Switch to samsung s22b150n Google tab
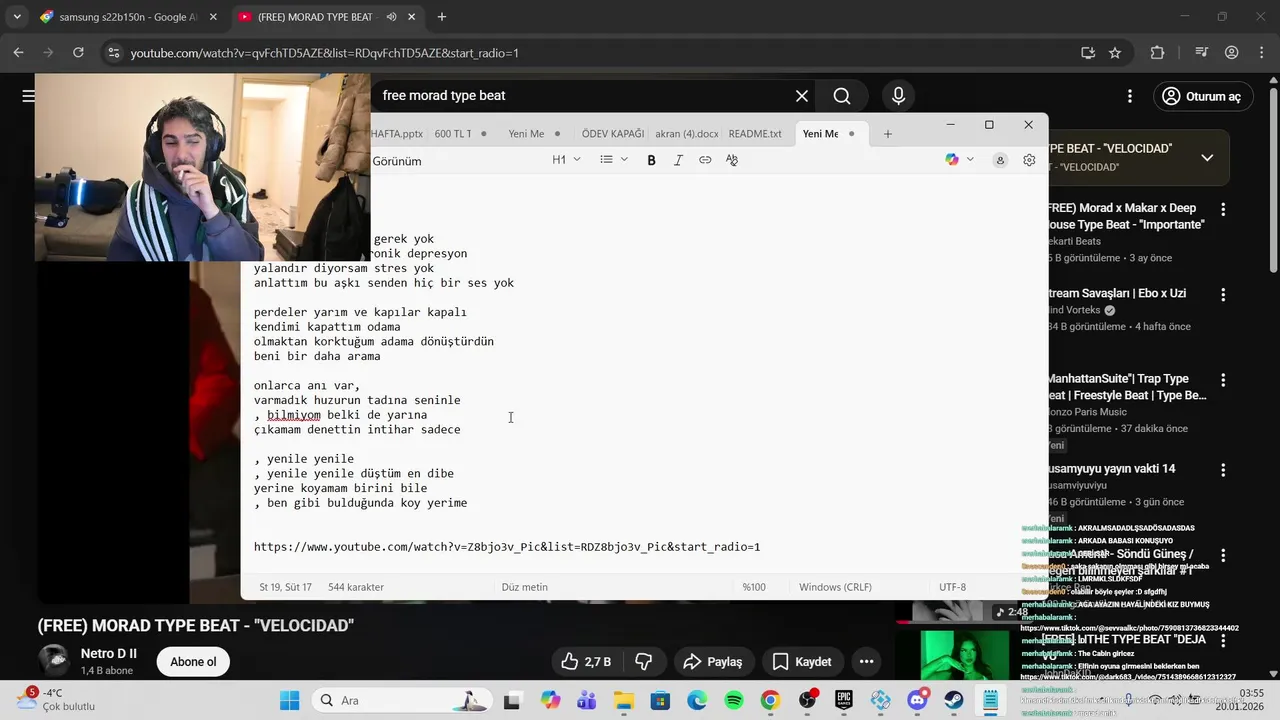 pos(127,17)
